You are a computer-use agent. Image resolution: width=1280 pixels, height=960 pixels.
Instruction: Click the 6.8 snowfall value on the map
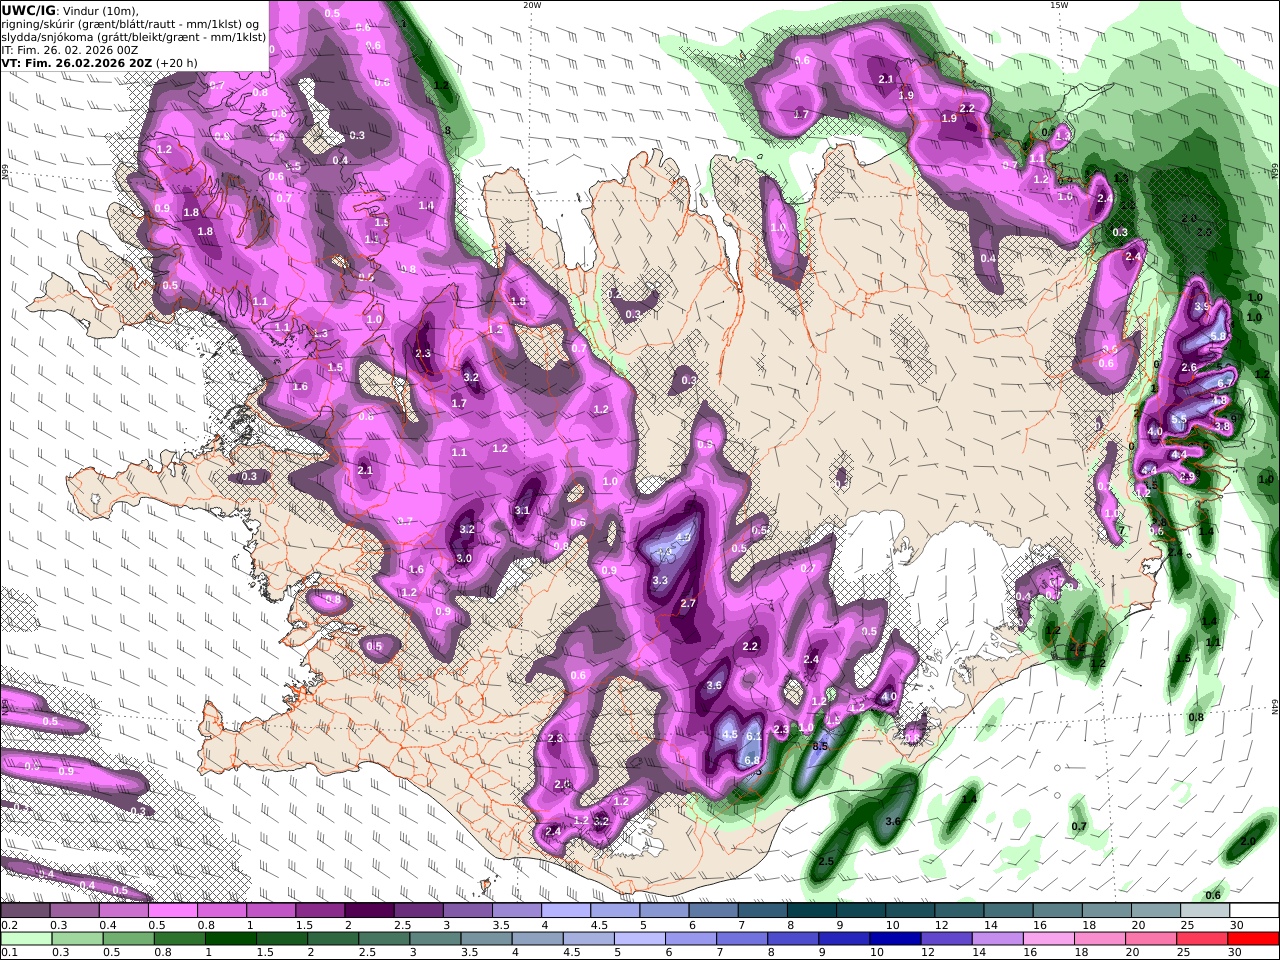tap(752, 759)
